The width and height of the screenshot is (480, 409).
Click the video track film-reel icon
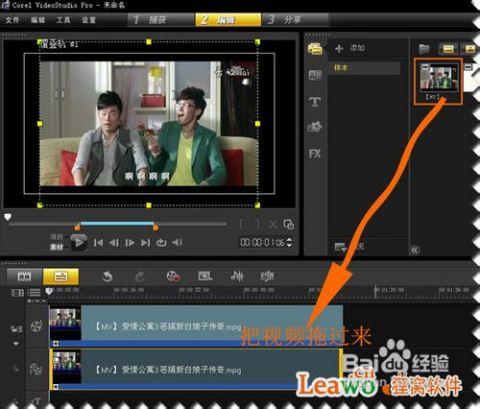36,326
